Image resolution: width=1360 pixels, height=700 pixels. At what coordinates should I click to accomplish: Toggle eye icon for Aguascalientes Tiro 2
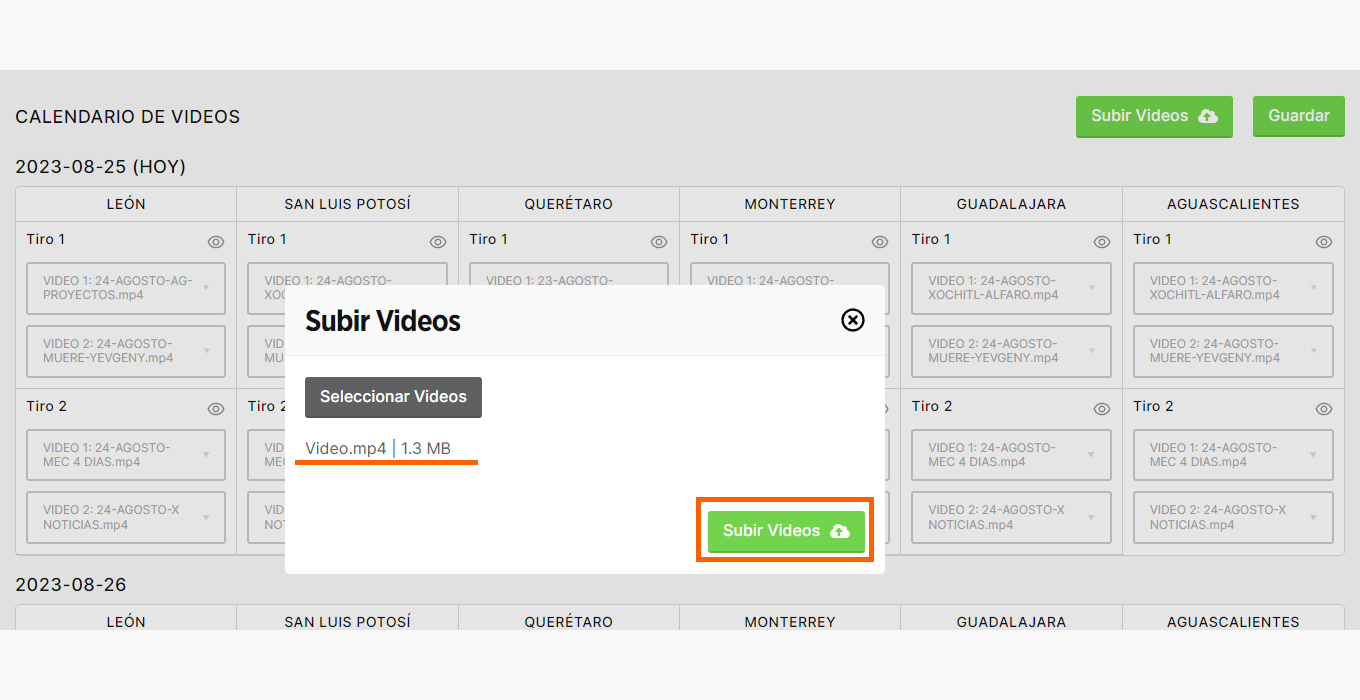(1323, 409)
